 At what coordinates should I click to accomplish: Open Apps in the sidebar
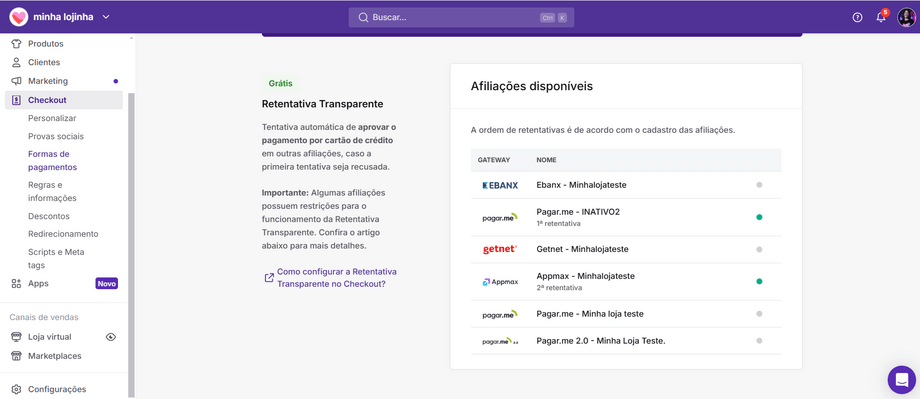pyautogui.click(x=39, y=283)
